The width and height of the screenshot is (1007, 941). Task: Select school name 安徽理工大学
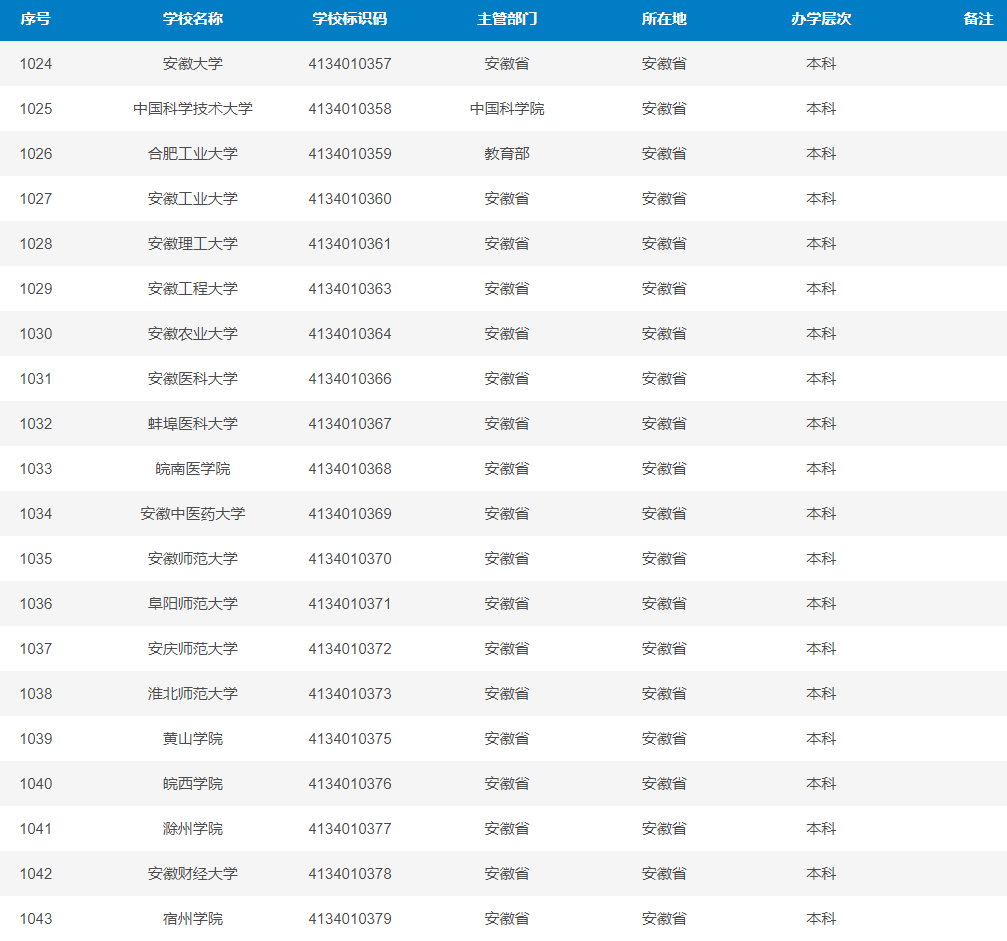(x=193, y=243)
